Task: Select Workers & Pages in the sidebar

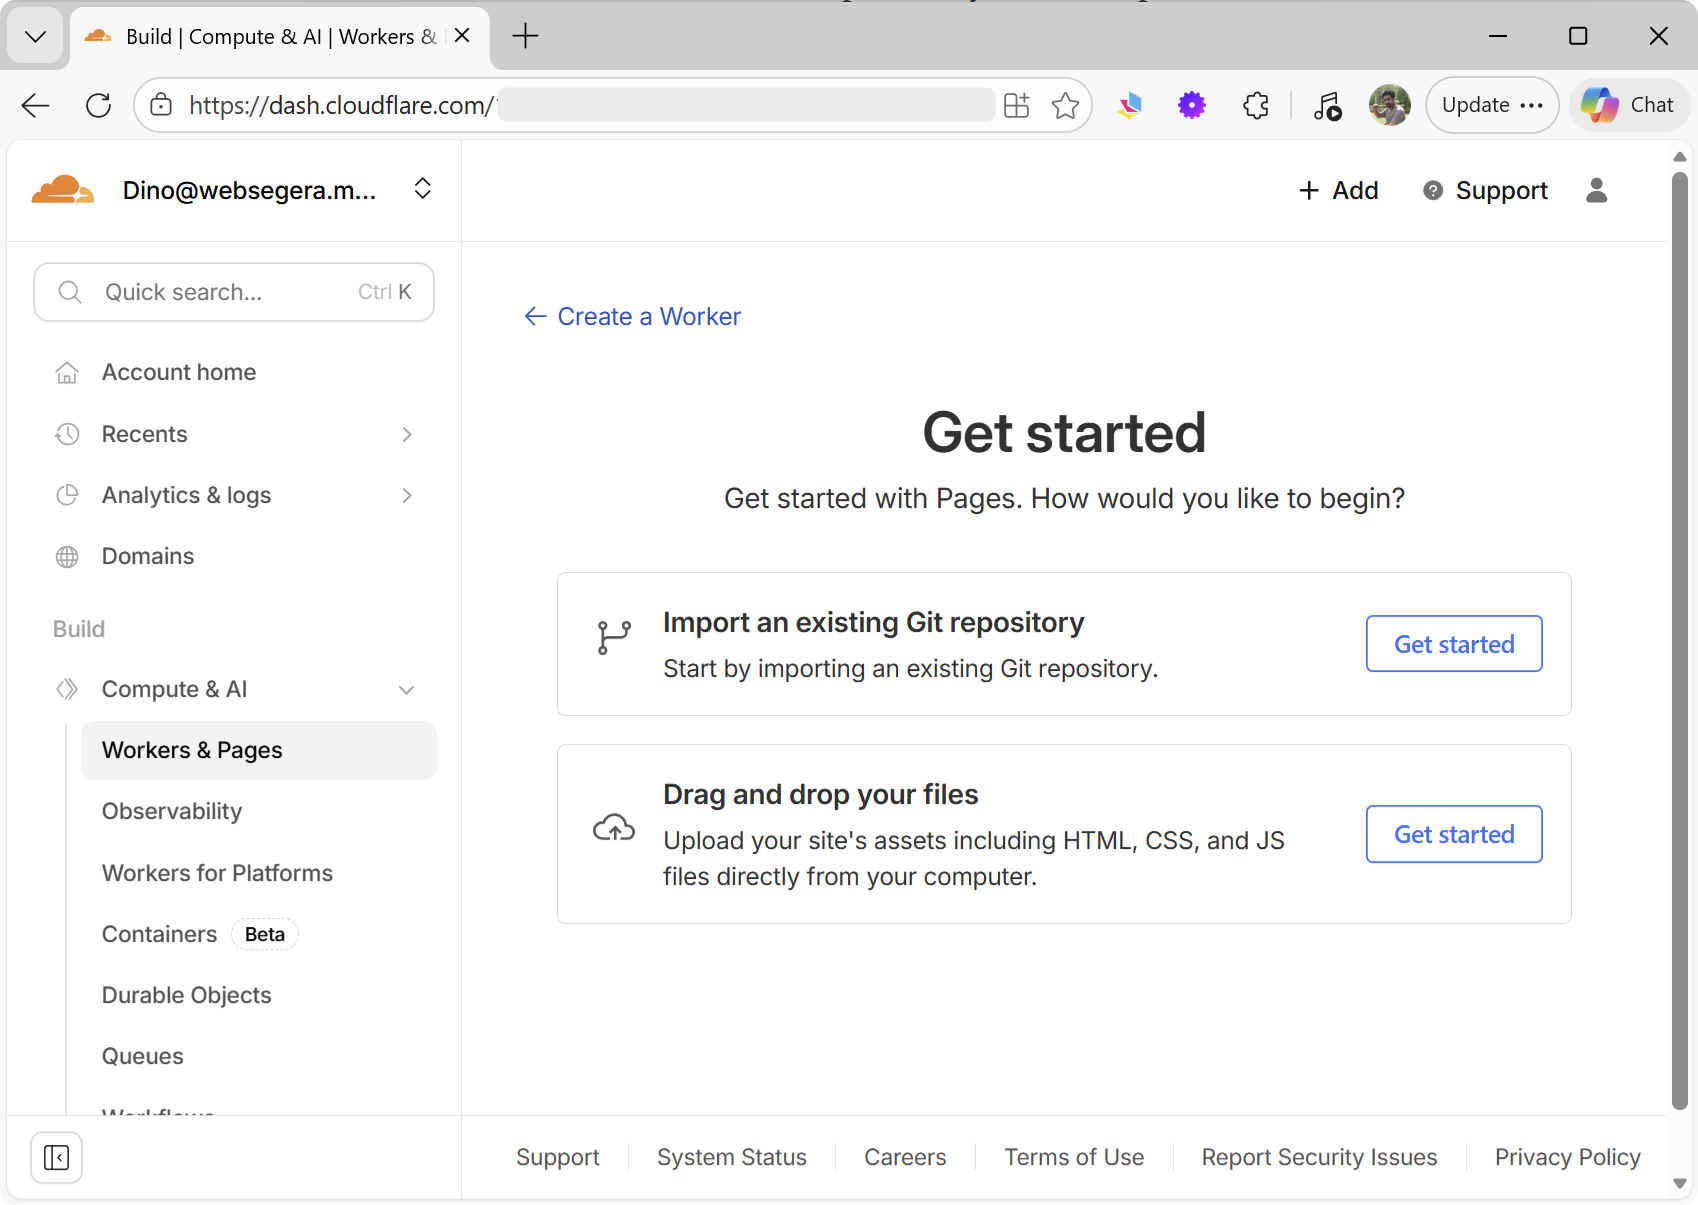Action: tap(191, 750)
